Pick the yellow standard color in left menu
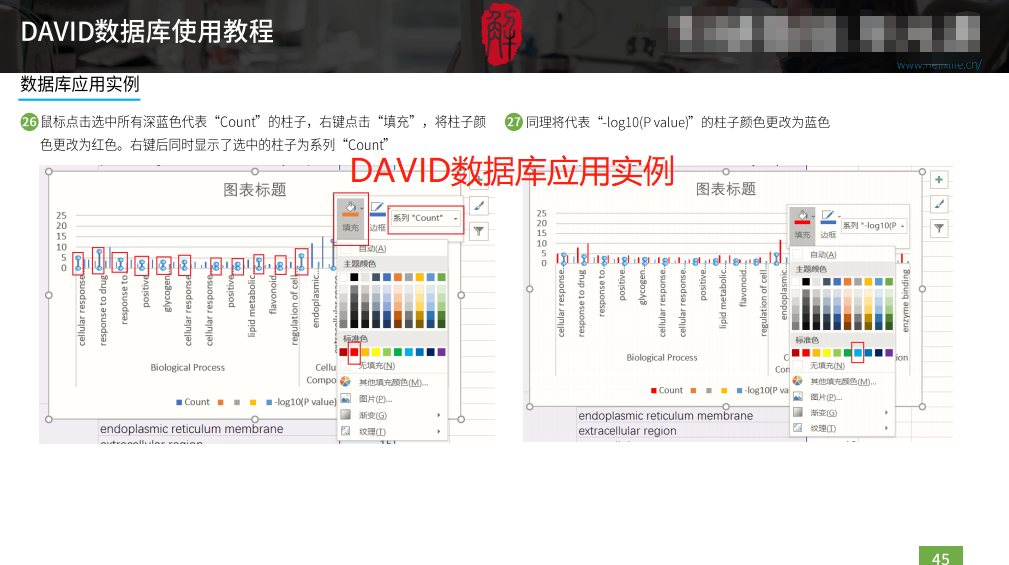The width and height of the screenshot is (1009, 565). [x=376, y=352]
